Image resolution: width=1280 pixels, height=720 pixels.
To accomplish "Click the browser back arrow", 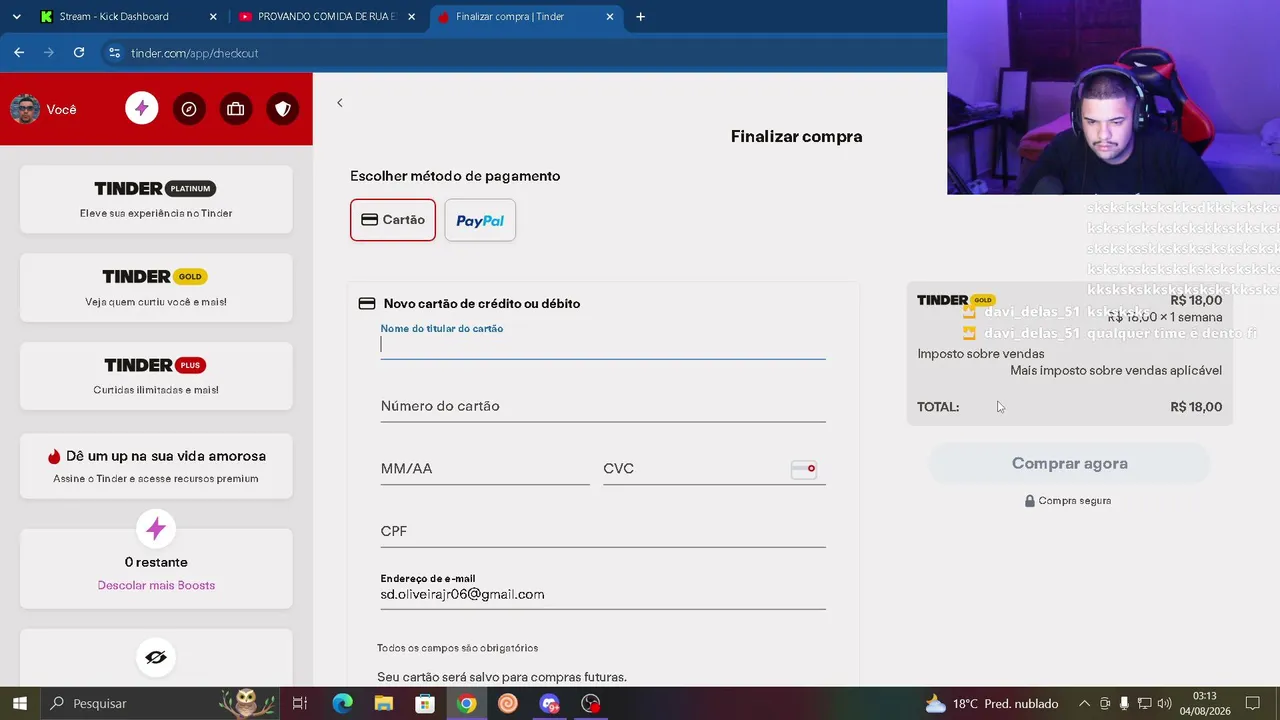I will 19,53.
